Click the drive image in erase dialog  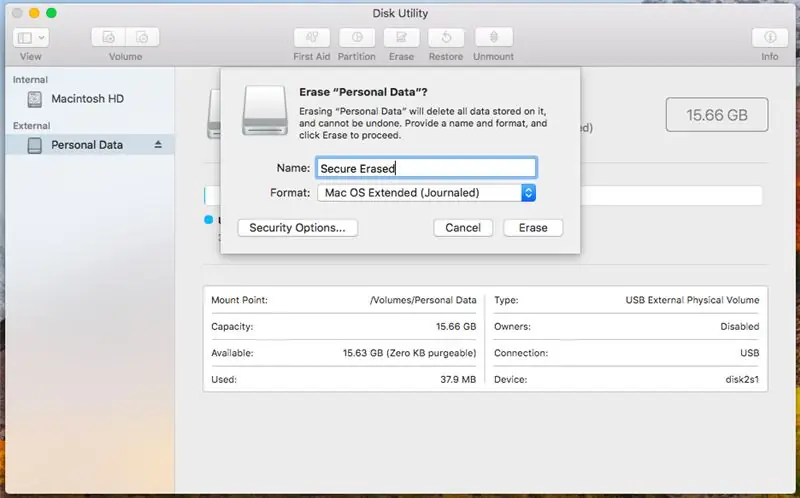[x=265, y=110]
